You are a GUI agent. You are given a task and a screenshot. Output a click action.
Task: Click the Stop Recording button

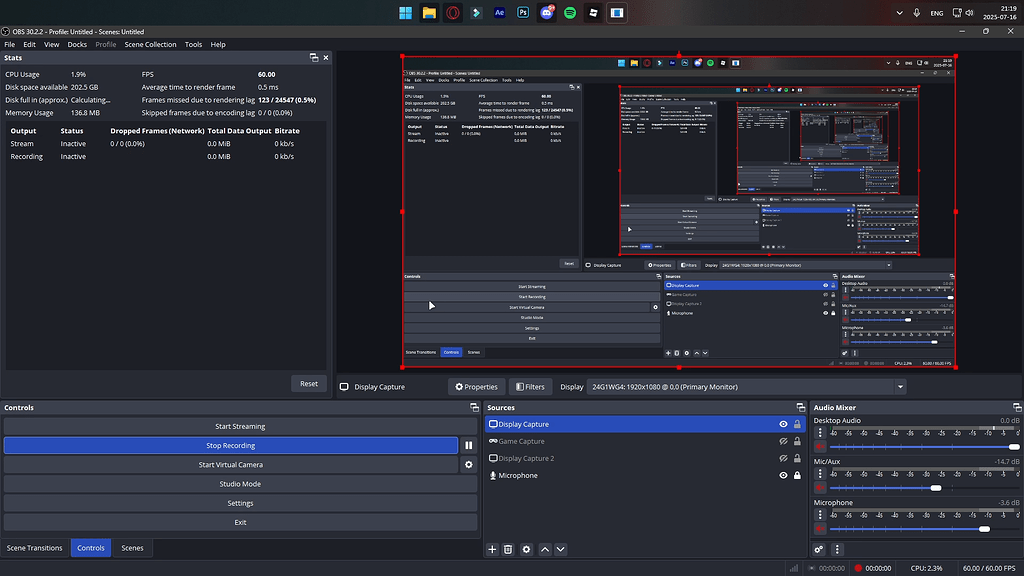(231, 445)
